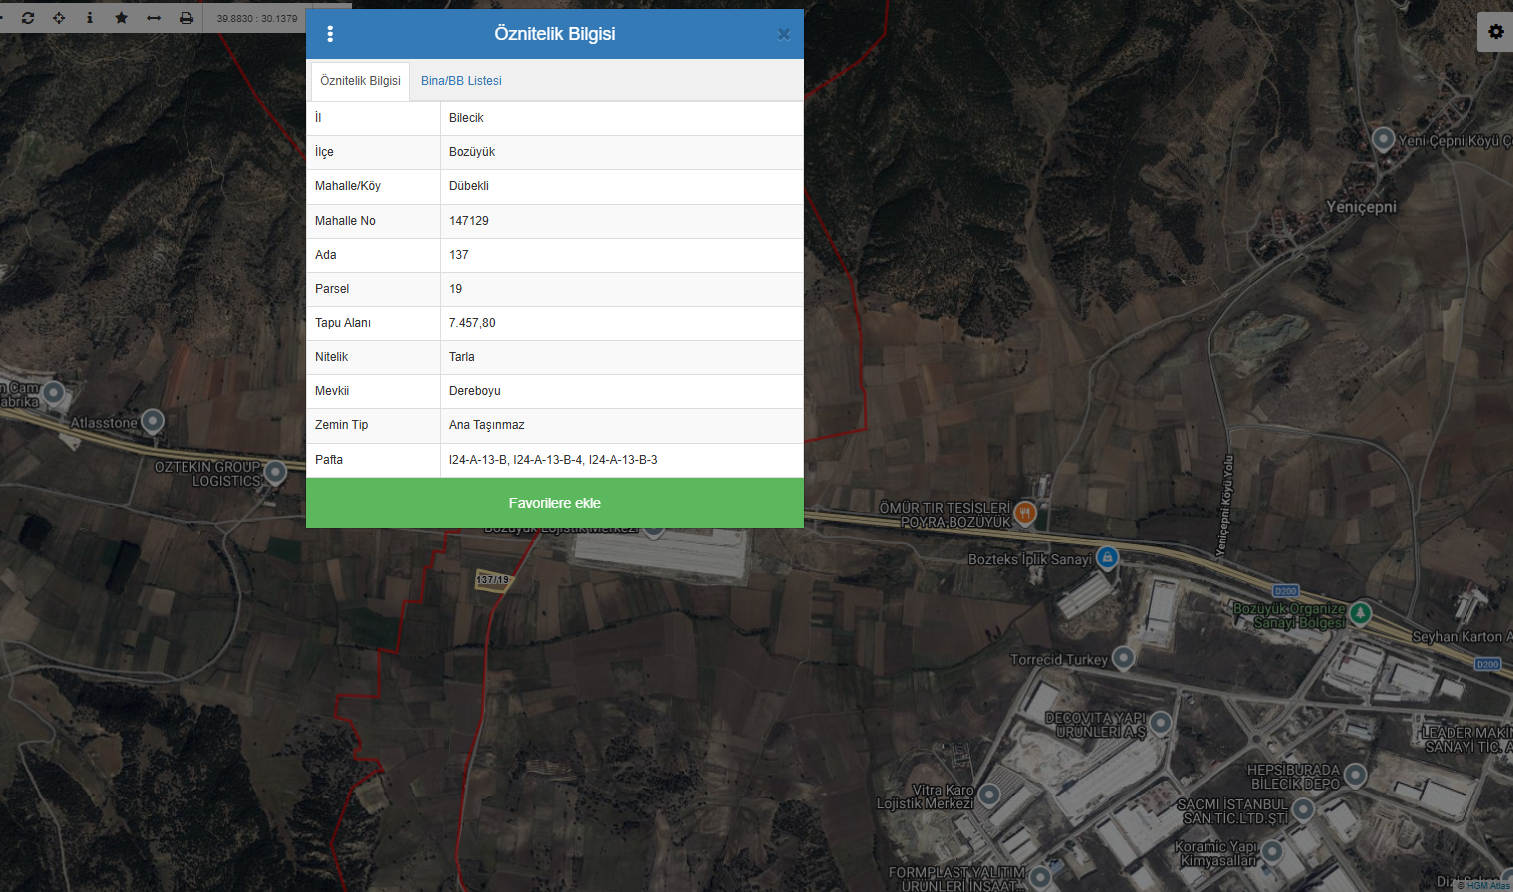The height and width of the screenshot is (892, 1513).
Task: Click the Yeni Çepni Köyü map marker
Action: coord(1383,139)
